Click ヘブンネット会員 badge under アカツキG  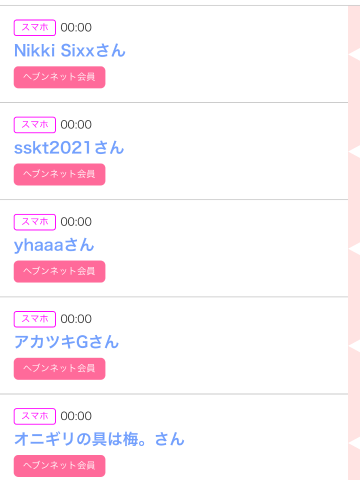59,369
